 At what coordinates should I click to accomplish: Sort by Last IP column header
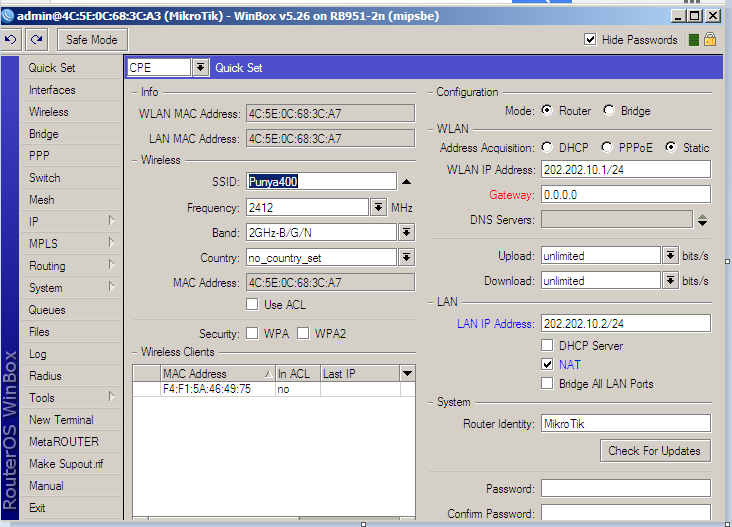(360, 373)
